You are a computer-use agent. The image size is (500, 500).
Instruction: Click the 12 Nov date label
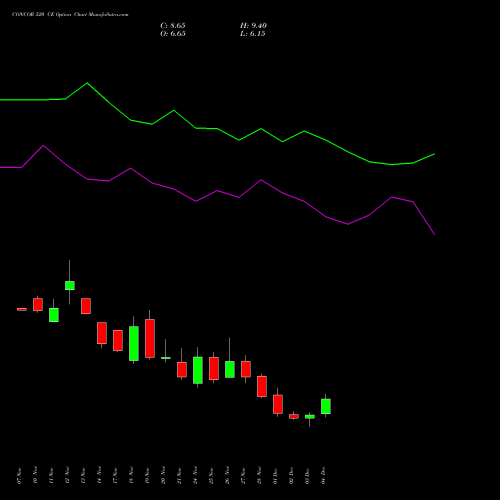tap(67, 475)
